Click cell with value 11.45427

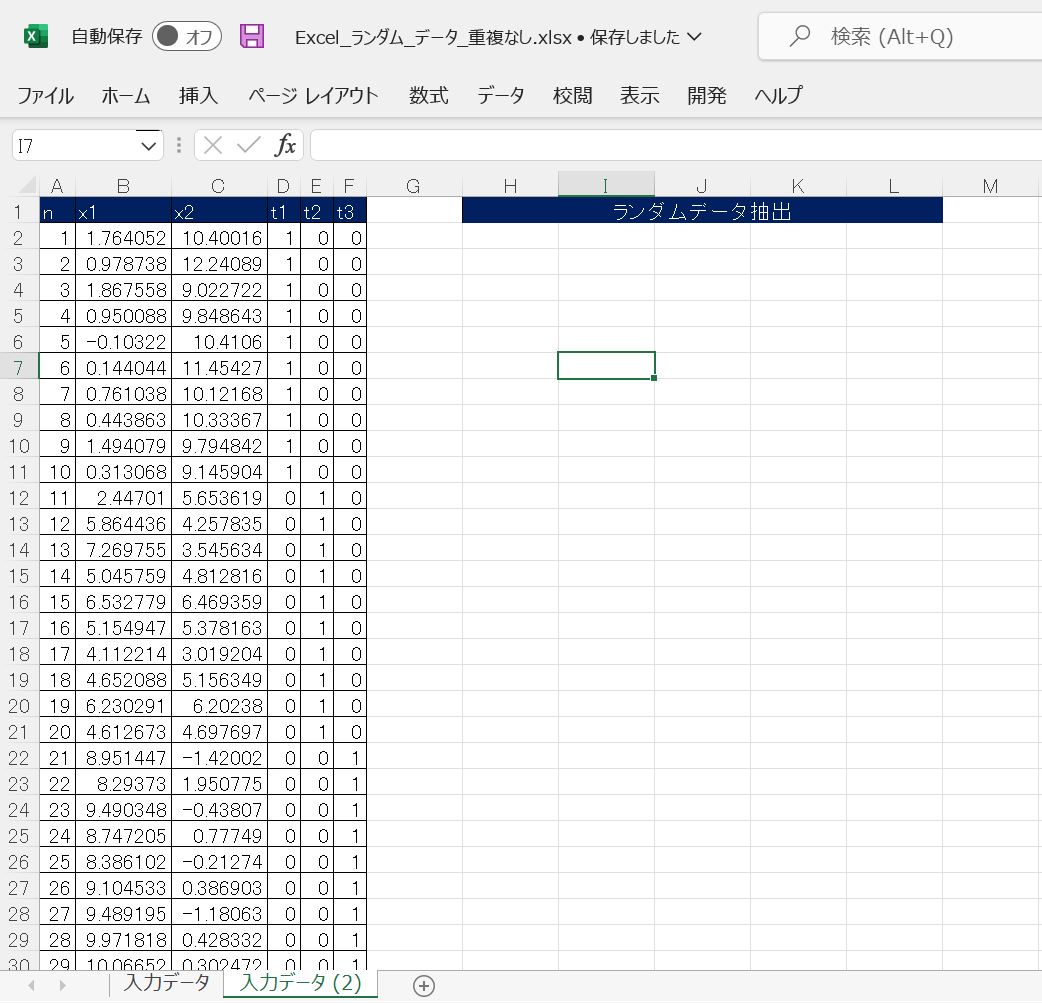click(x=219, y=368)
